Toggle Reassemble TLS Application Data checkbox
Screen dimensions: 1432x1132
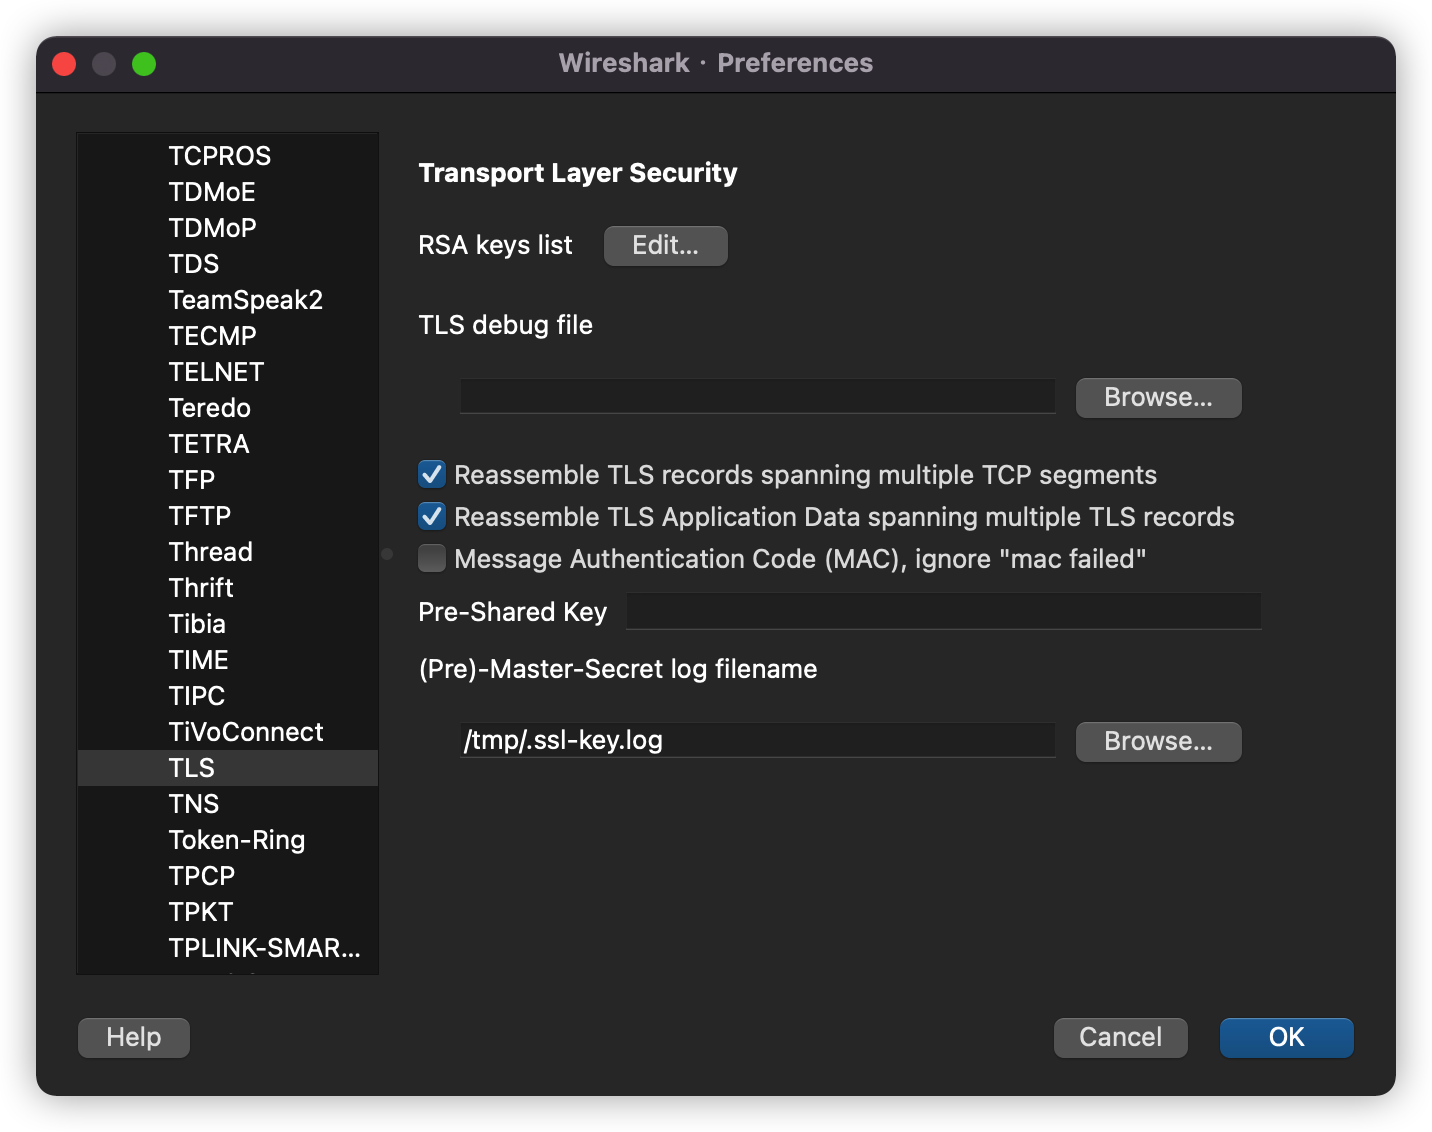(x=432, y=517)
